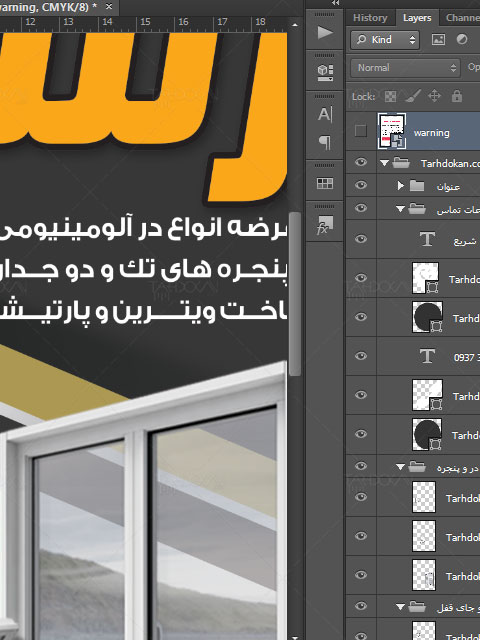Expand the عنوان group
The height and width of the screenshot is (640, 480).
[x=400, y=186]
